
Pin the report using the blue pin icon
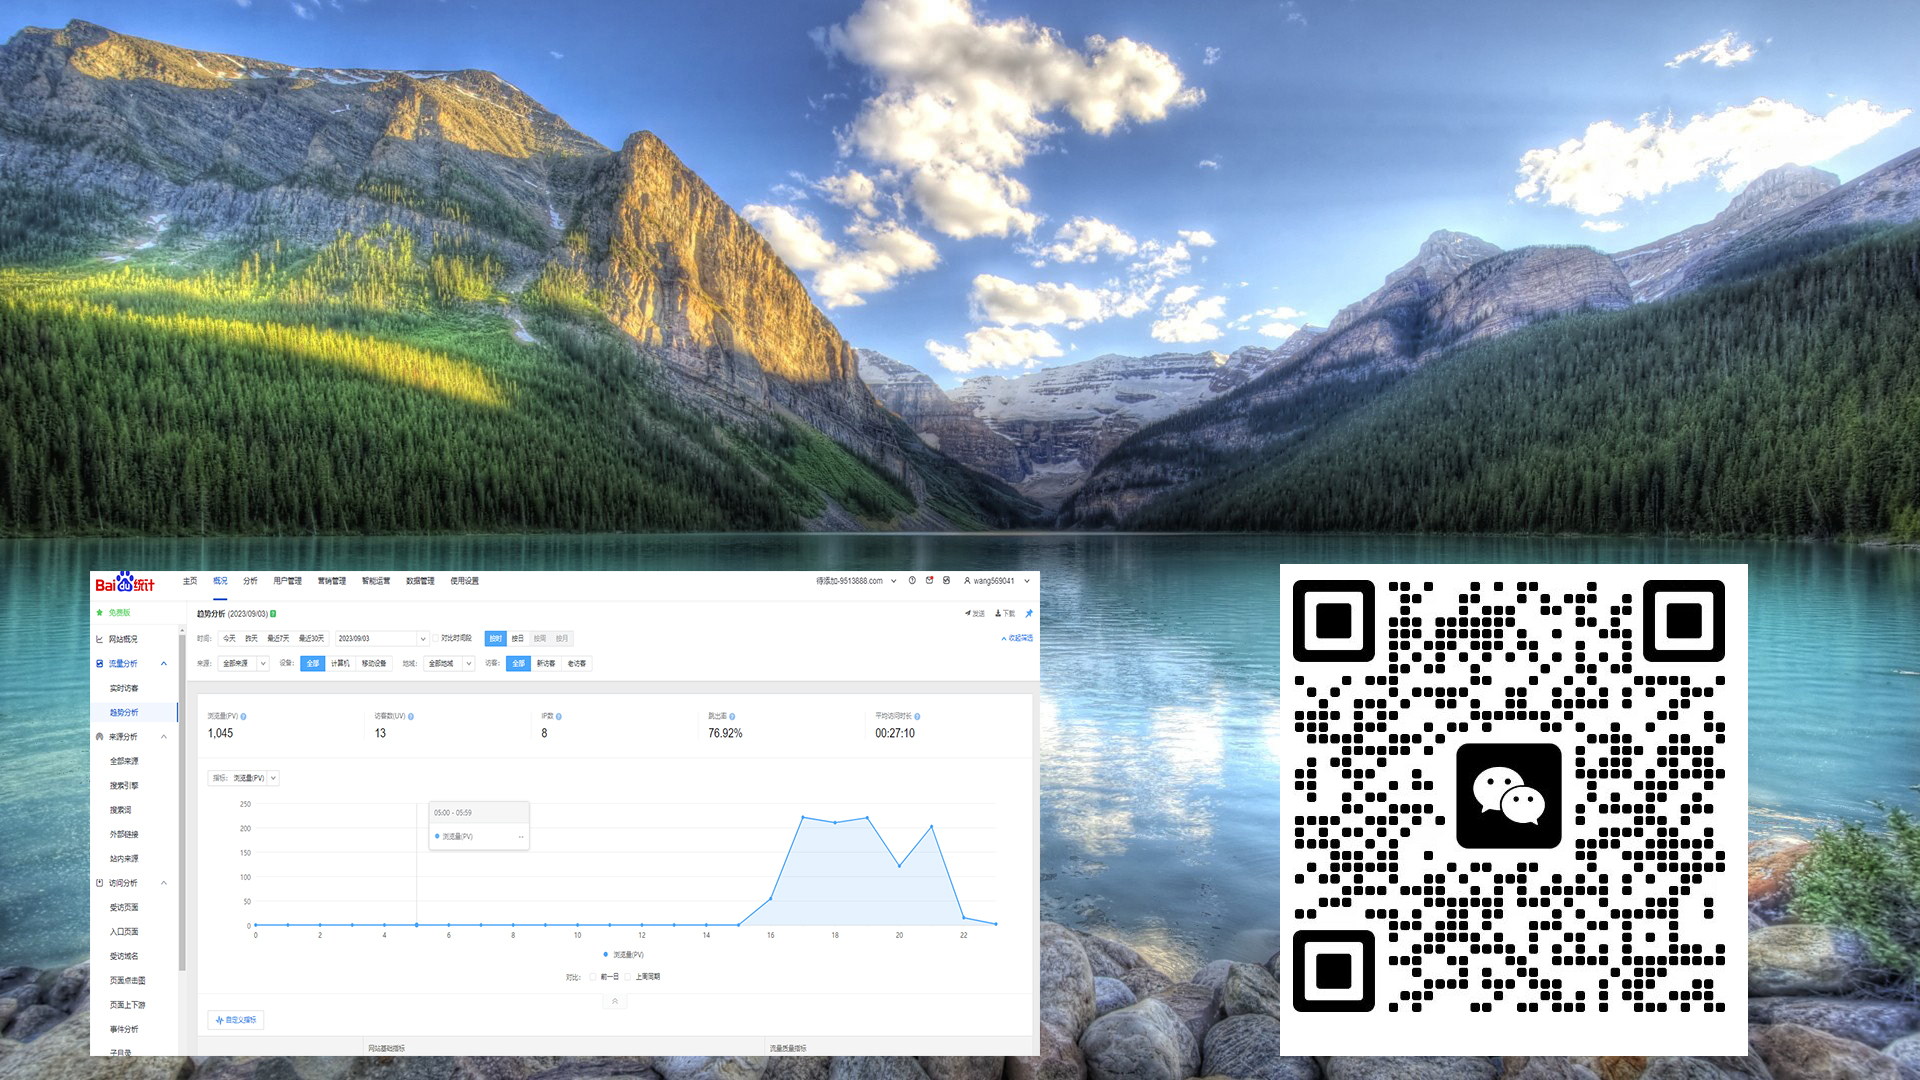(x=1029, y=613)
